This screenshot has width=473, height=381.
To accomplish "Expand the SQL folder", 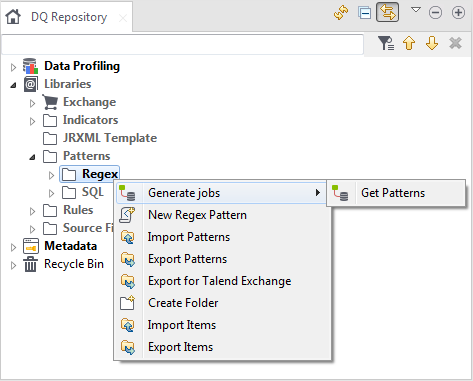I will (x=51, y=193).
